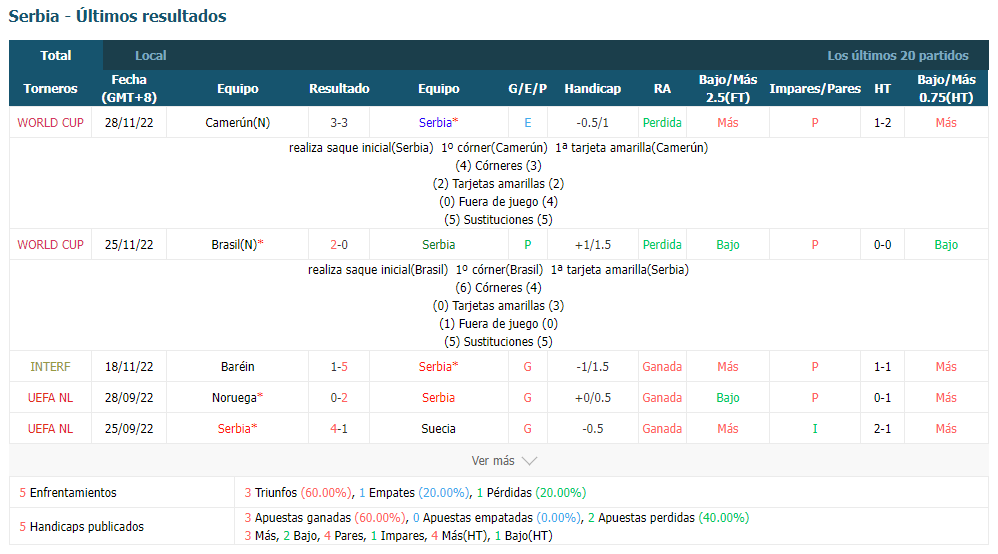Image resolution: width=998 pixels, height=554 pixels.
Task: Click Serbia in the Brasil match row
Action: [439, 245]
